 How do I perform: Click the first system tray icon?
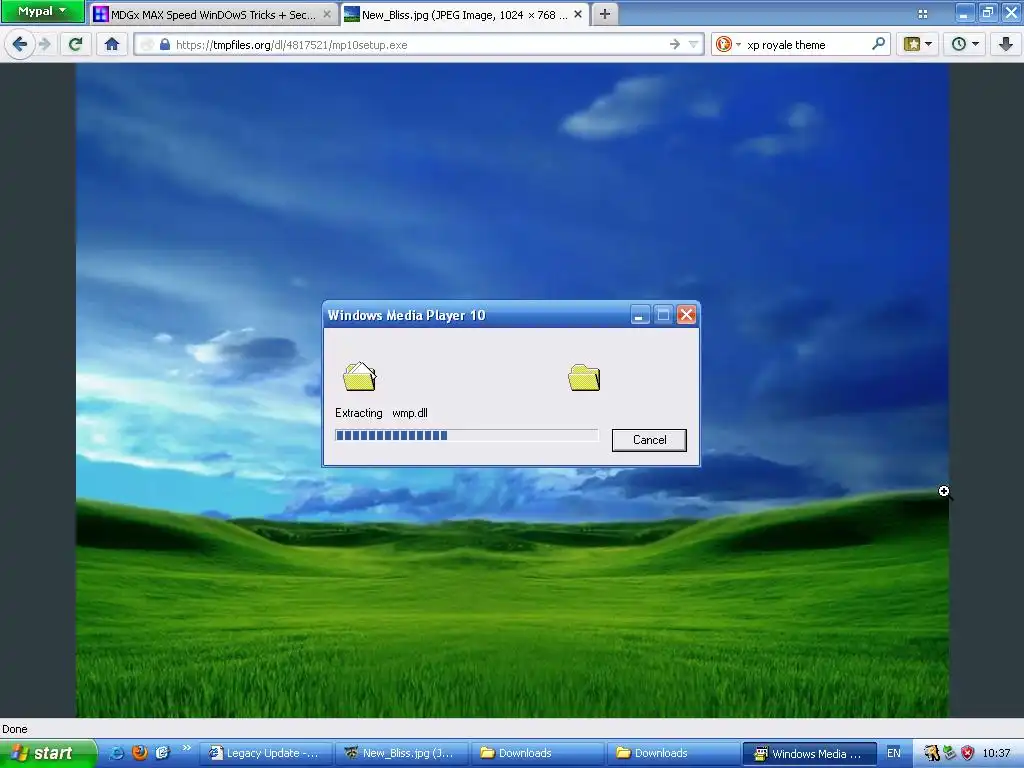931,753
